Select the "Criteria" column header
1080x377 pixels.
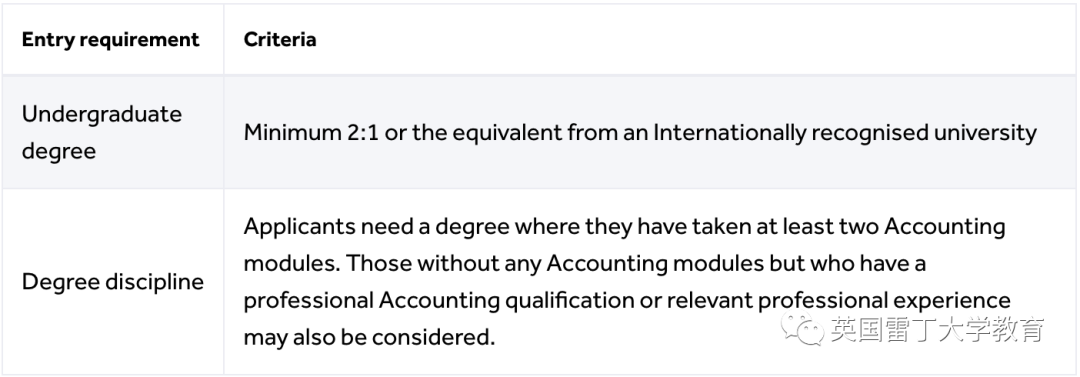[280, 40]
